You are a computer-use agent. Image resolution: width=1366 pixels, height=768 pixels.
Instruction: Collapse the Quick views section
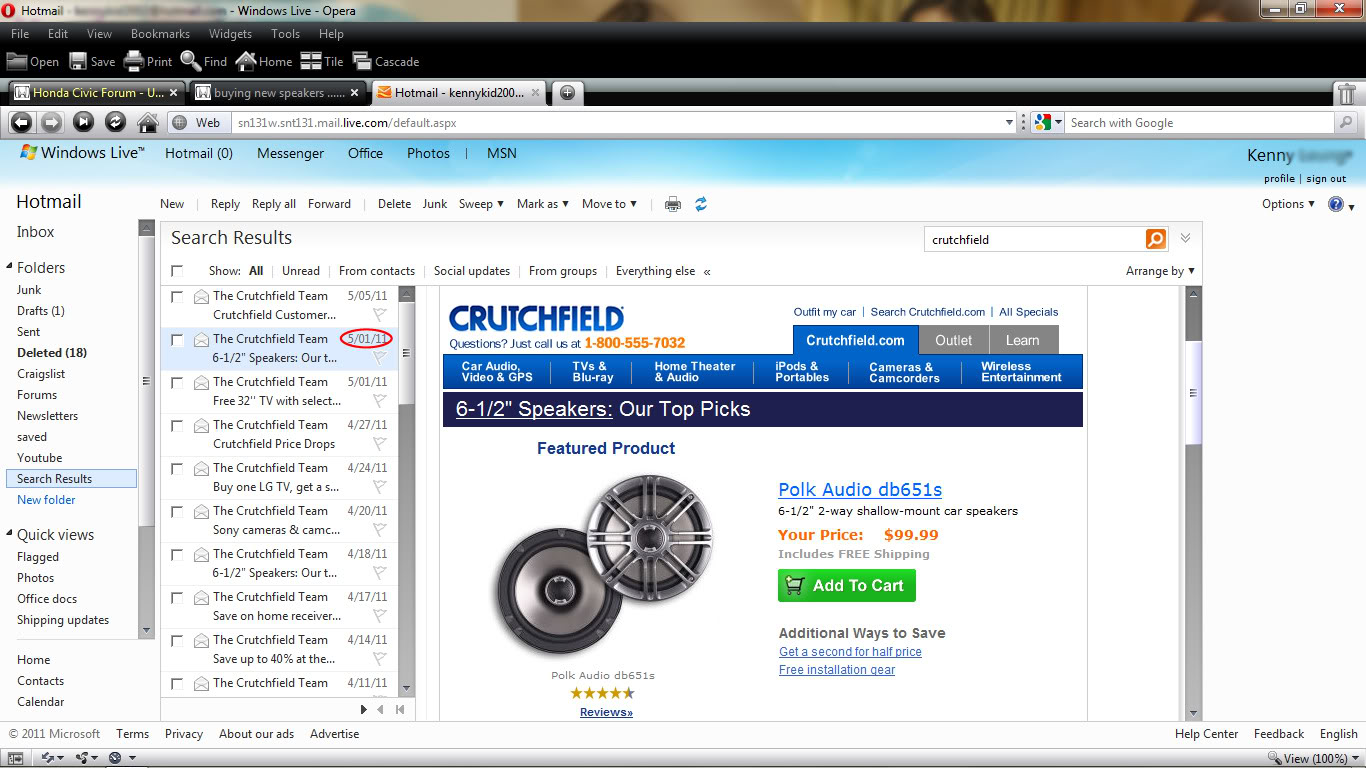point(10,535)
